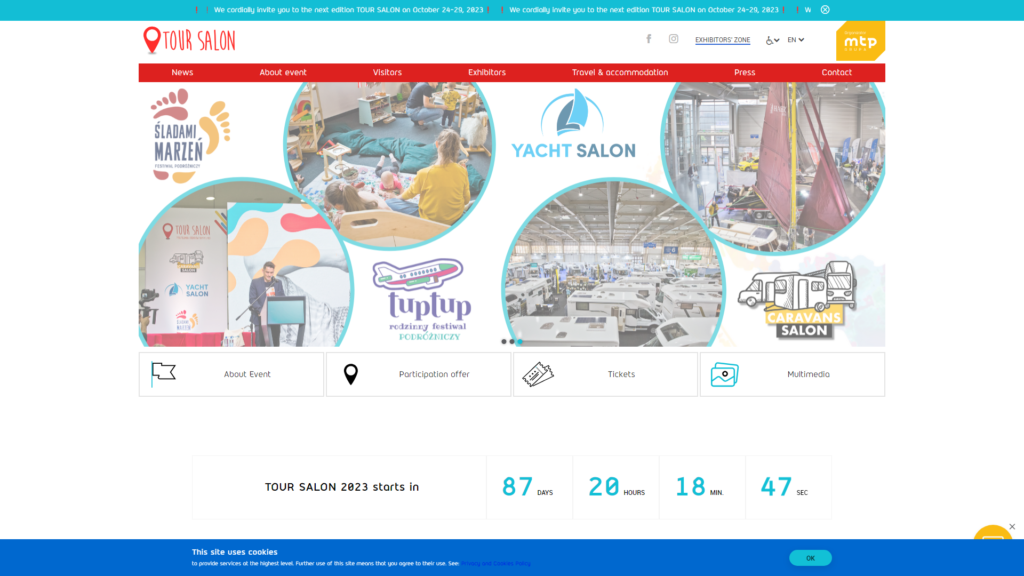Open the EN language dropdown

[795, 40]
